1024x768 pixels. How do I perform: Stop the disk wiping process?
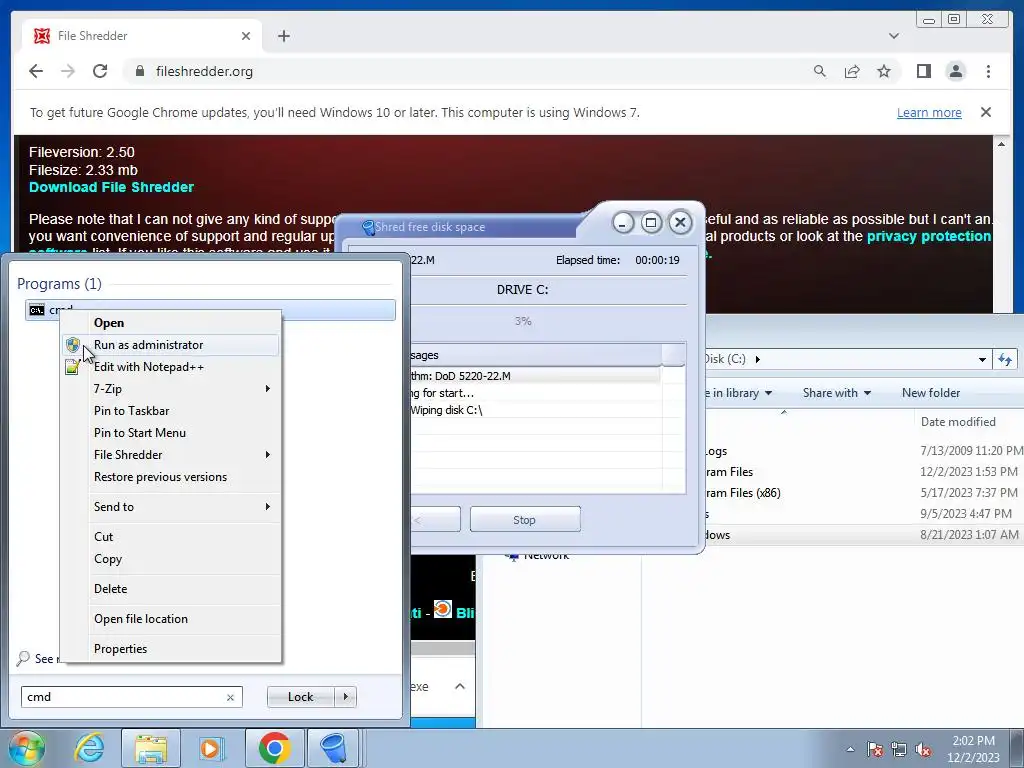tap(524, 520)
